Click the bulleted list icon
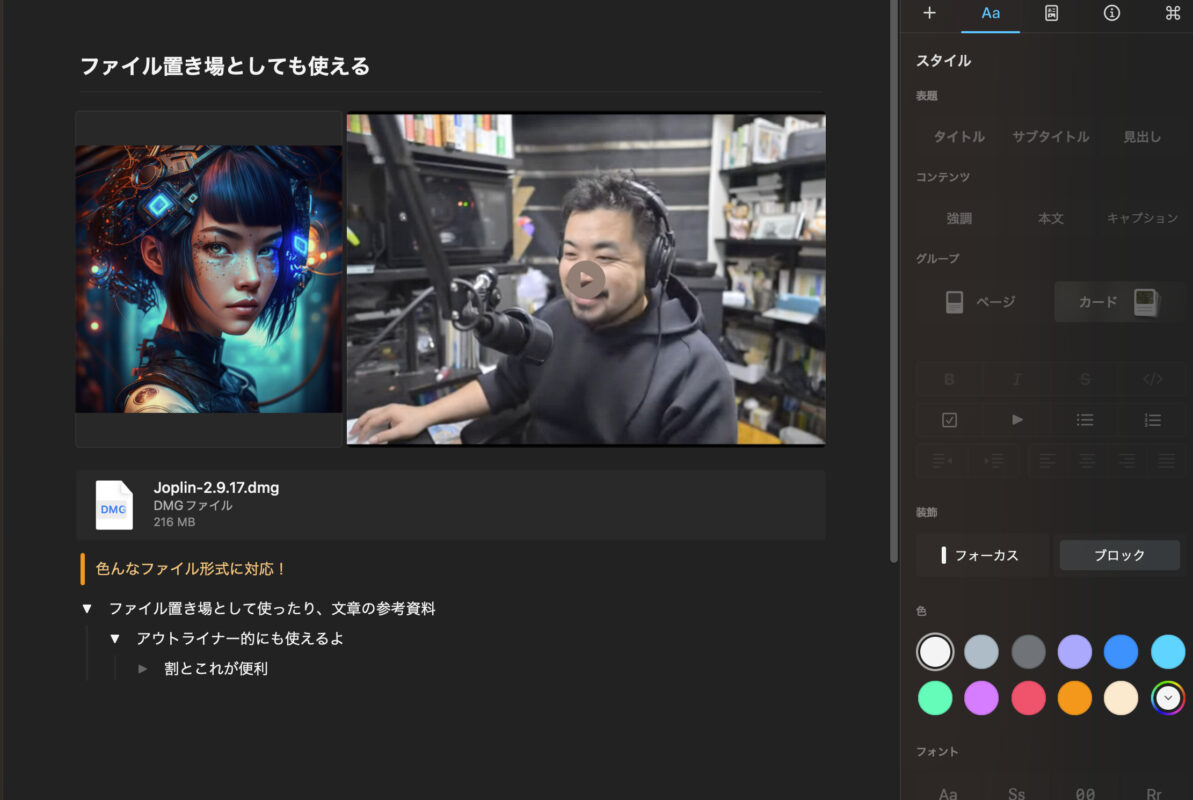Screen dimensions: 1193x800 point(1084,420)
